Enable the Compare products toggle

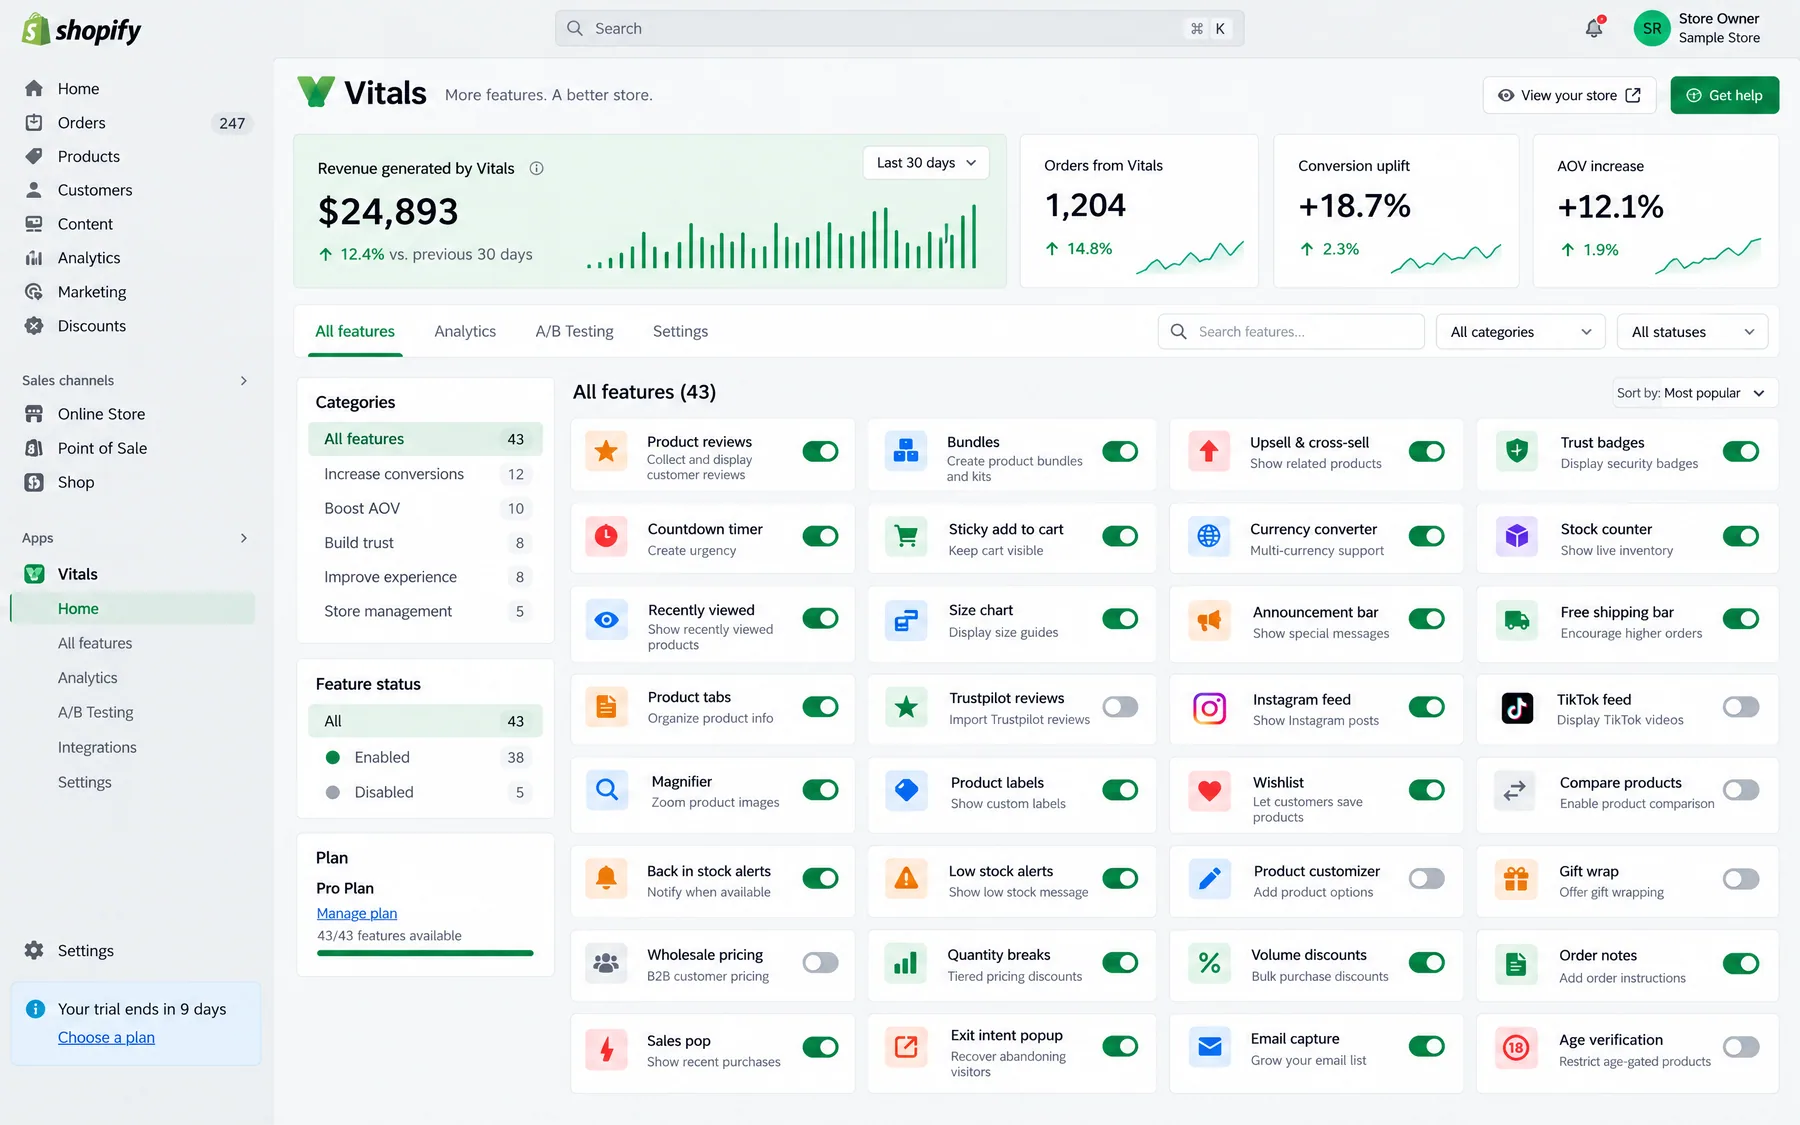(x=1741, y=790)
